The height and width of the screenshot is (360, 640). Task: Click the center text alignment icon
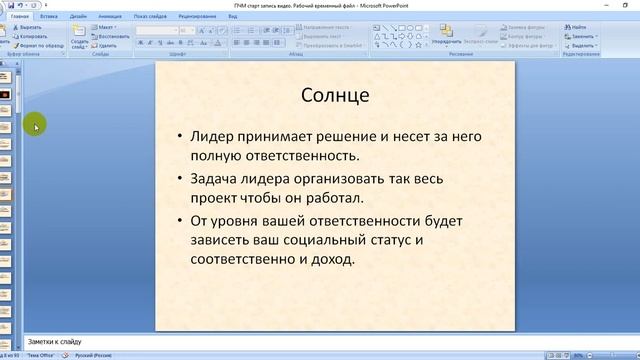[x=247, y=43]
